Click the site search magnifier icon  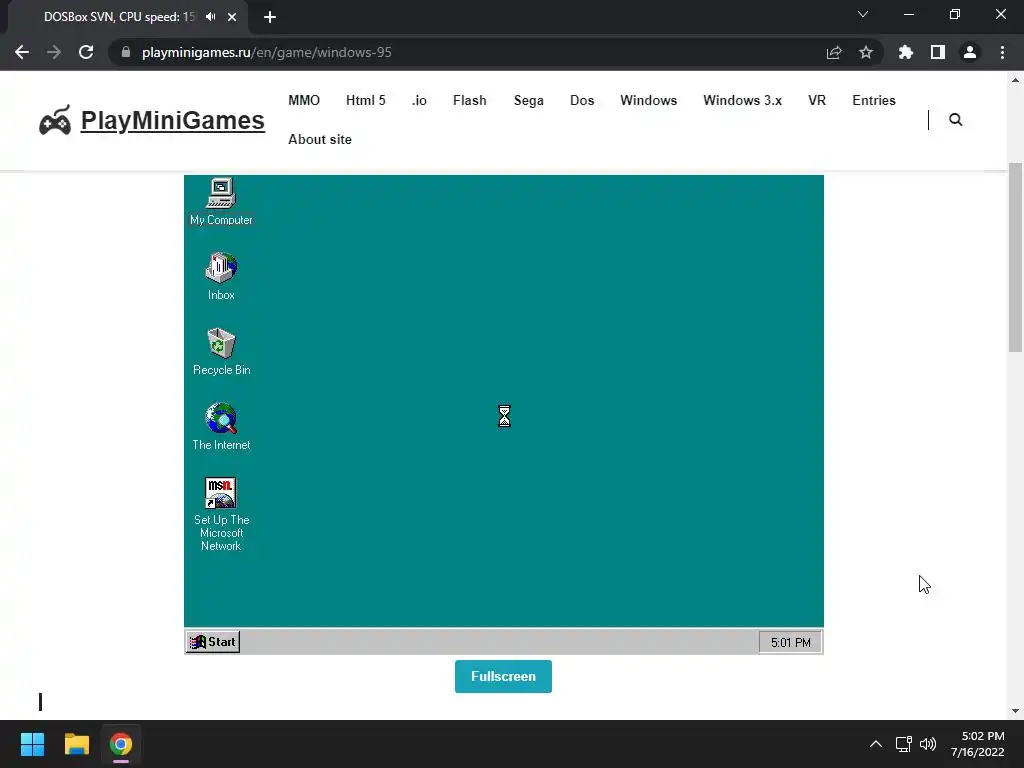click(955, 120)
